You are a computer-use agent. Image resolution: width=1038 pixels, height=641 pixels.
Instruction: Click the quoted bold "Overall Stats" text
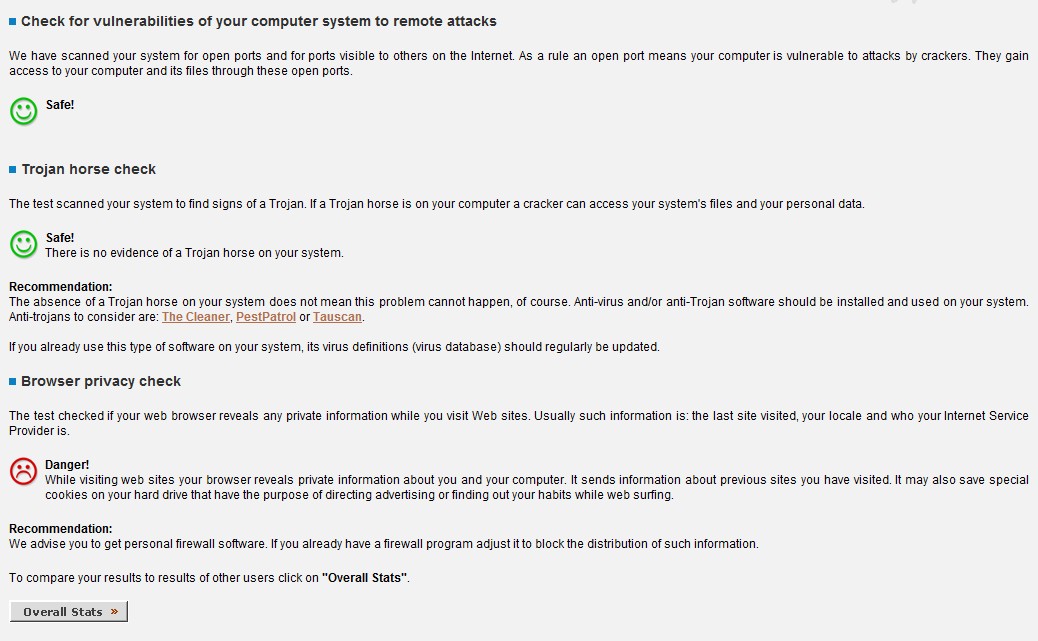(365, 578)
